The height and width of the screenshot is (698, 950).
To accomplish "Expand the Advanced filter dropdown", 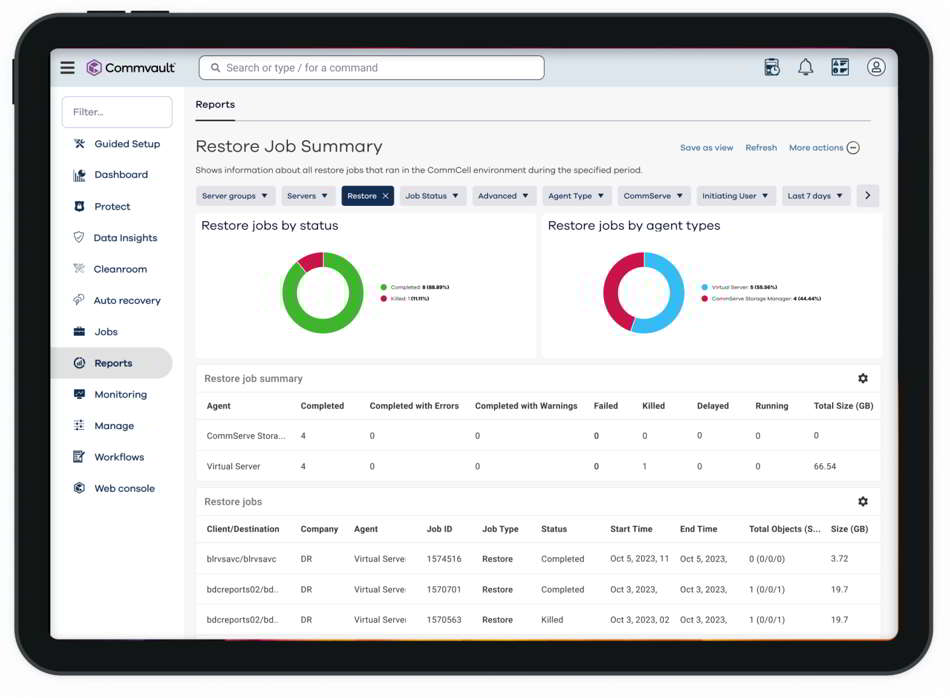I will pyautogui.click(x=503, y=196).
